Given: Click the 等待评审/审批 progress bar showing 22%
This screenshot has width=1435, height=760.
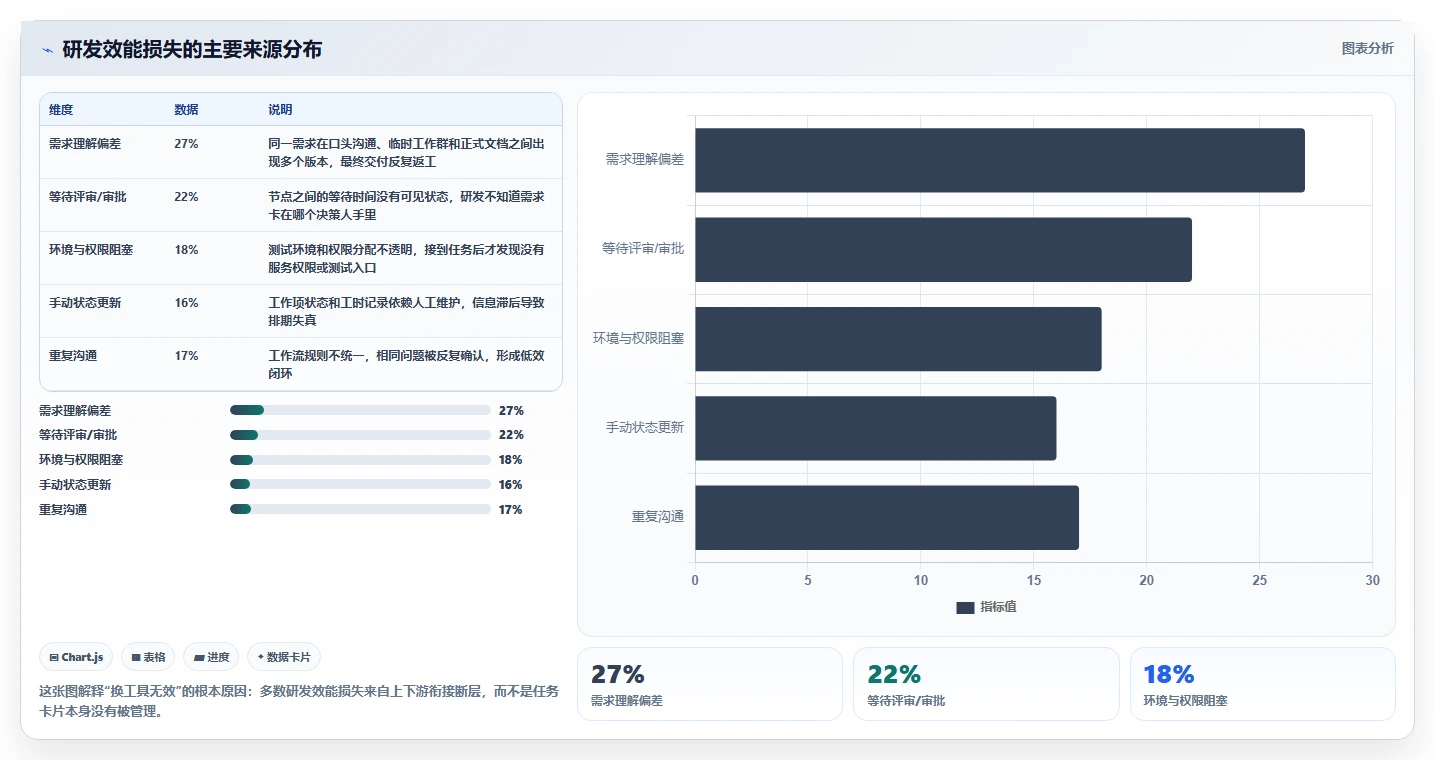Looking at the screenshot, I should click(360, 435).
